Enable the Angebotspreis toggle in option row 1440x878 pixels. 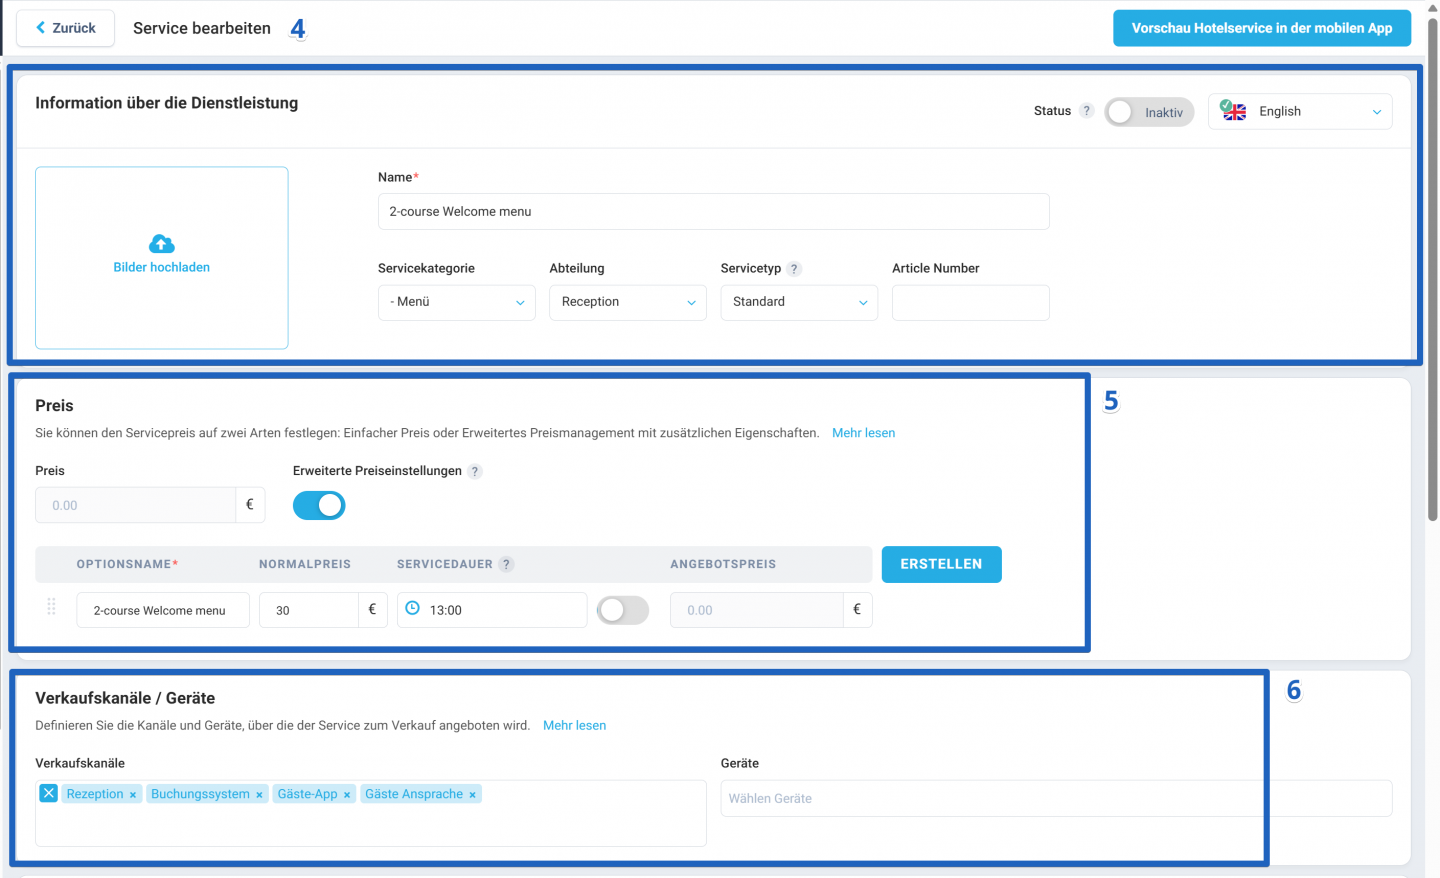click(x=623, y=610)
